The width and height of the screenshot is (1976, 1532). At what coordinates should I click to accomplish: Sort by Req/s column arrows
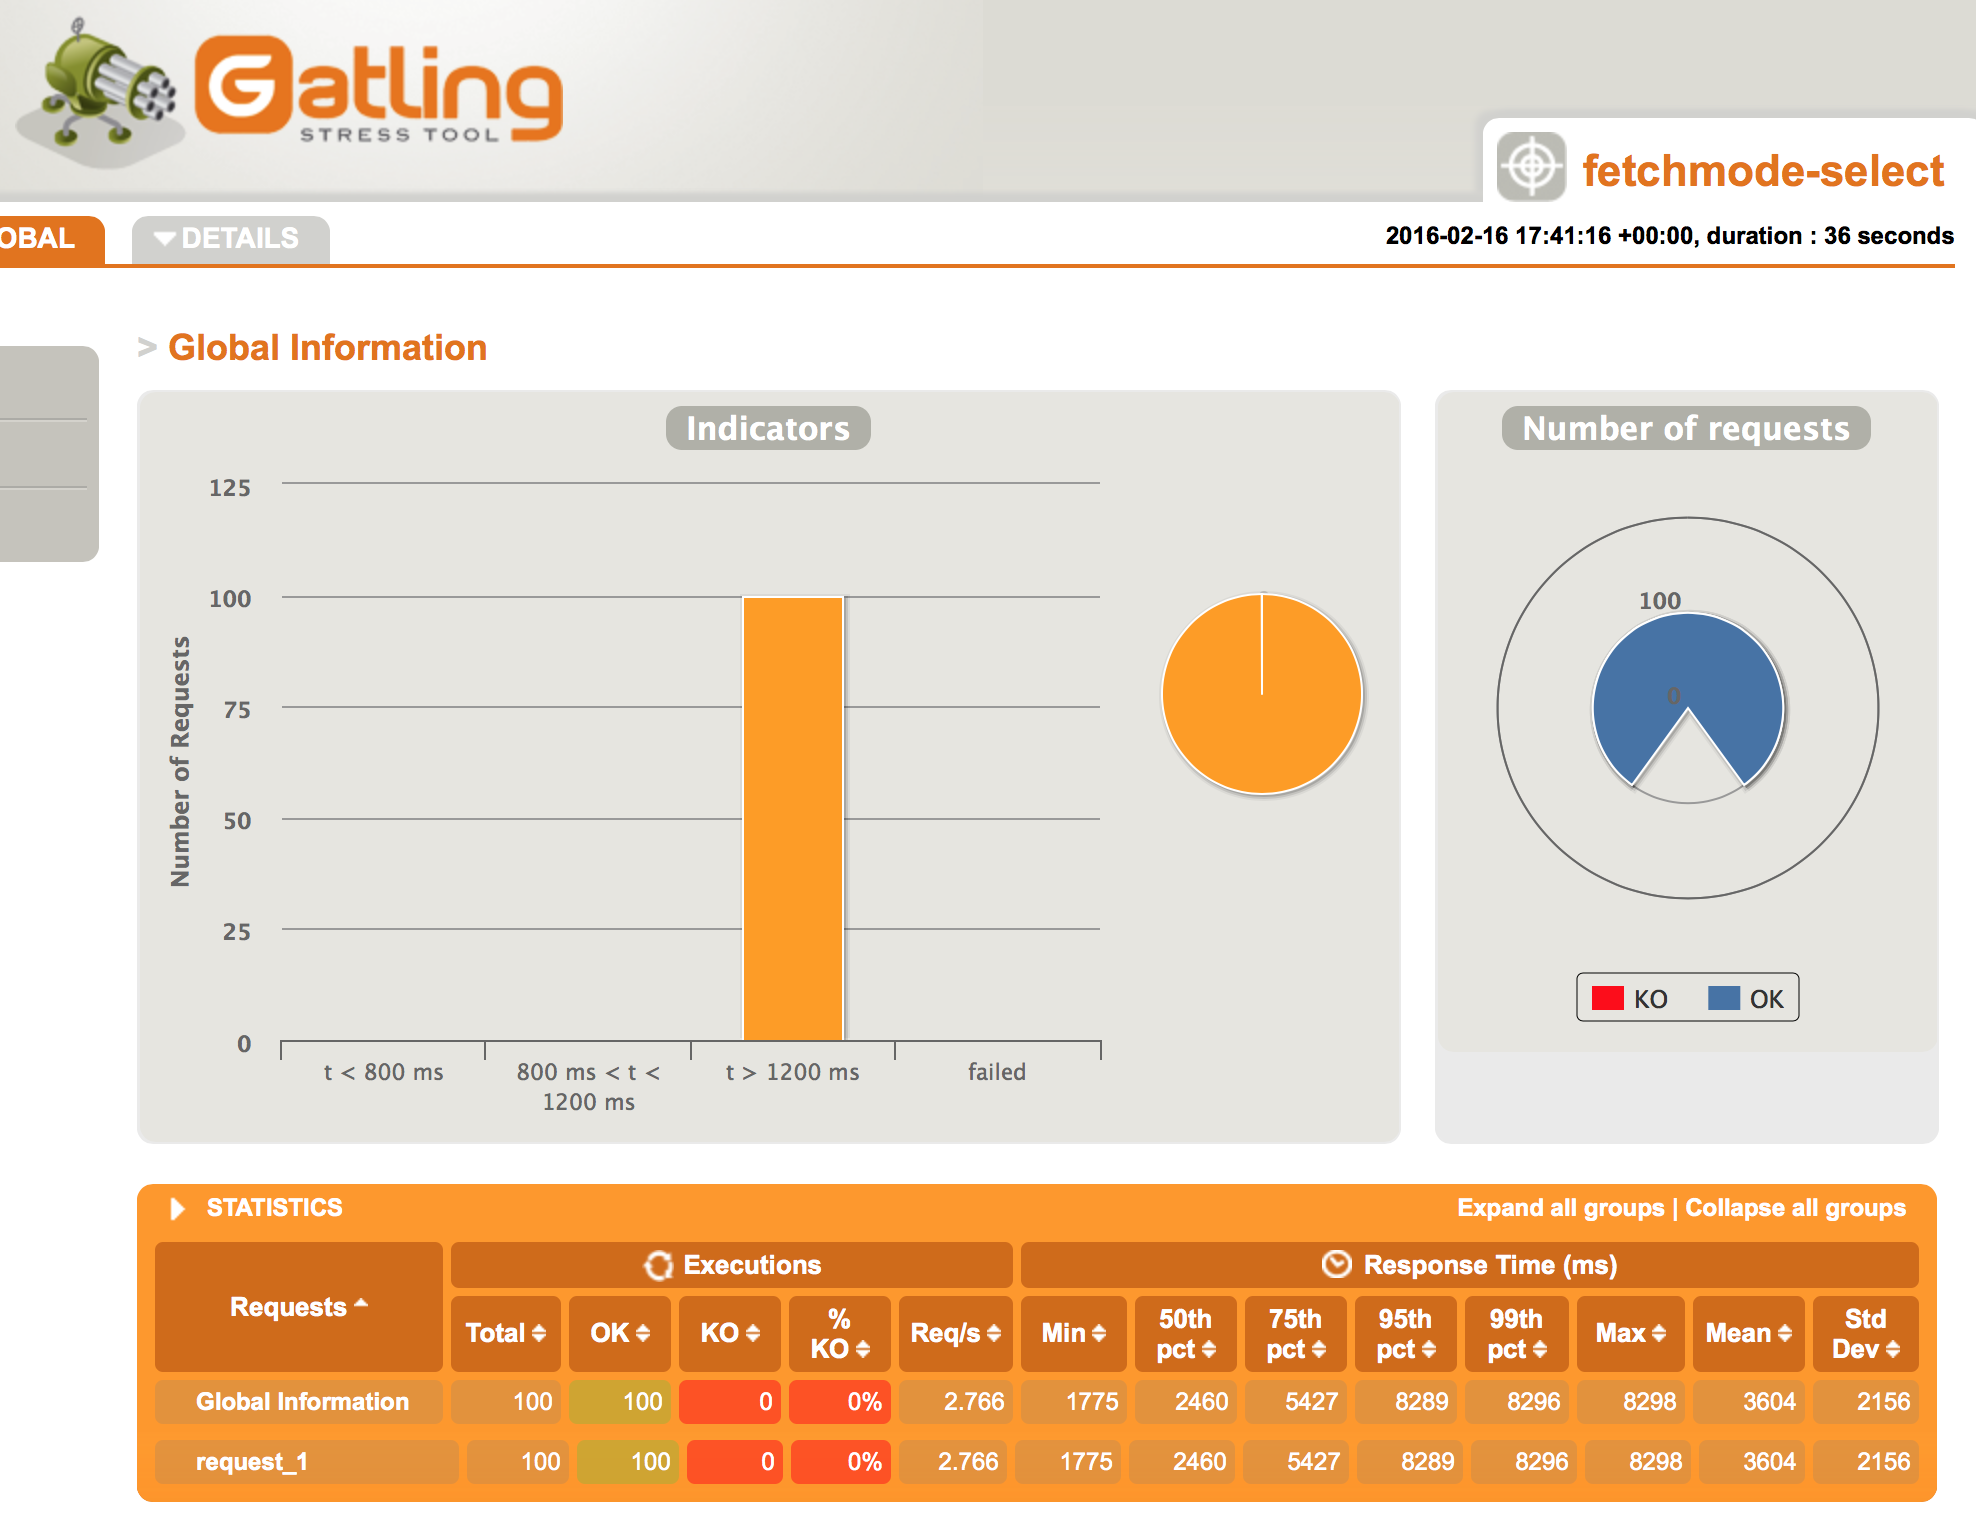(x=994, y=1333)
